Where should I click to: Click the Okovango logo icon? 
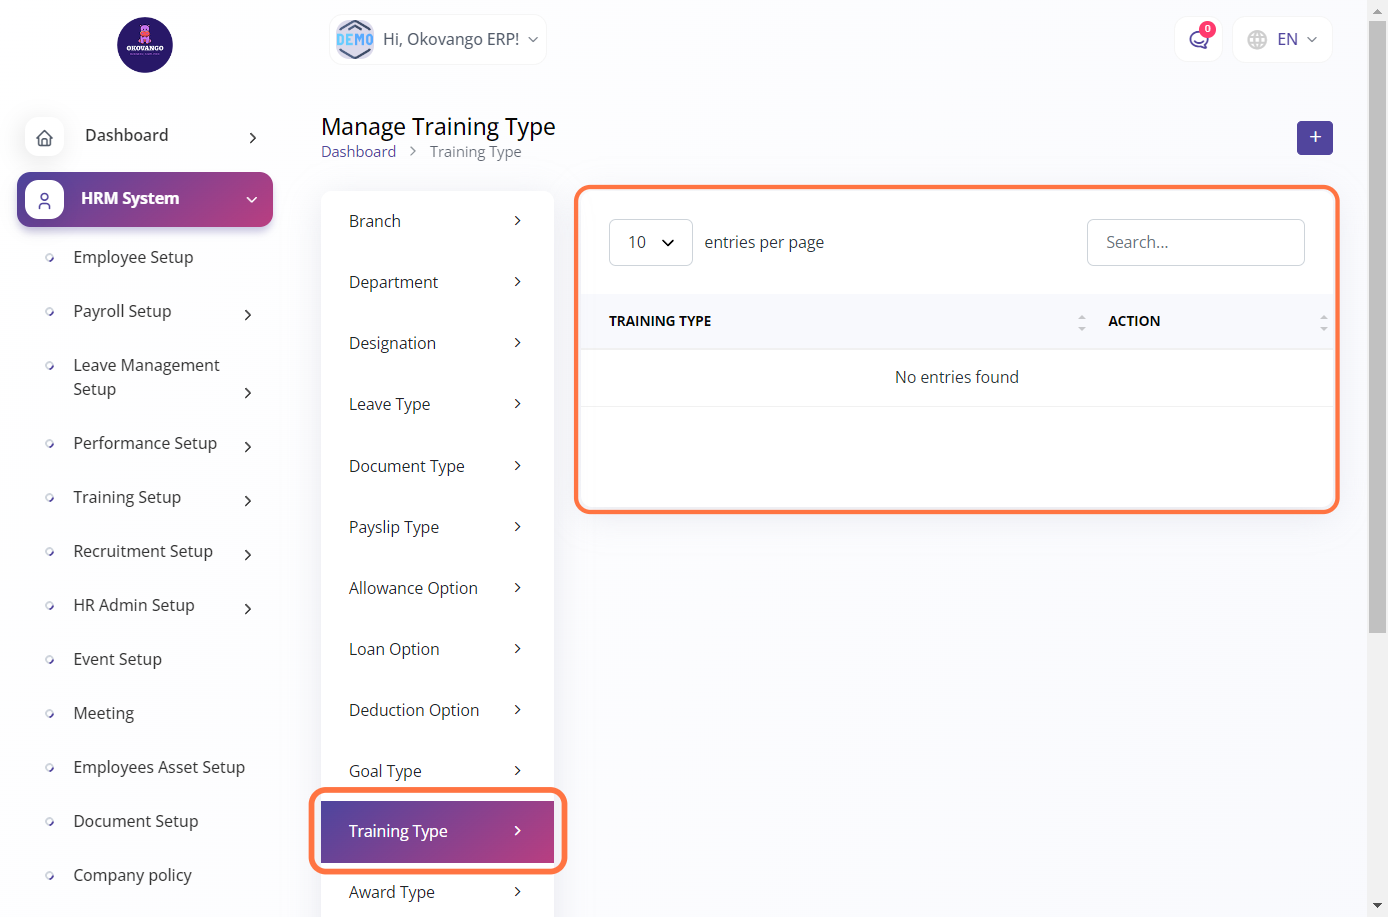145,45
